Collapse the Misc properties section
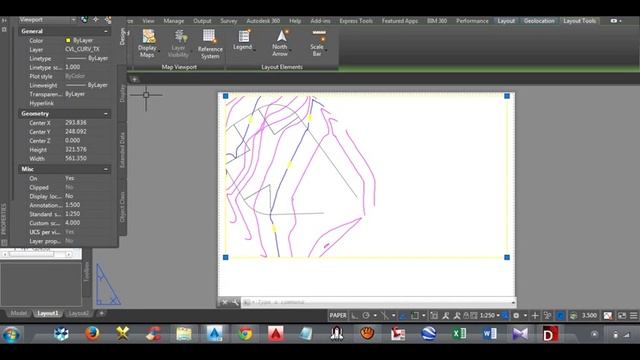This screenshot has width=640, height=360. click(106, 169)
